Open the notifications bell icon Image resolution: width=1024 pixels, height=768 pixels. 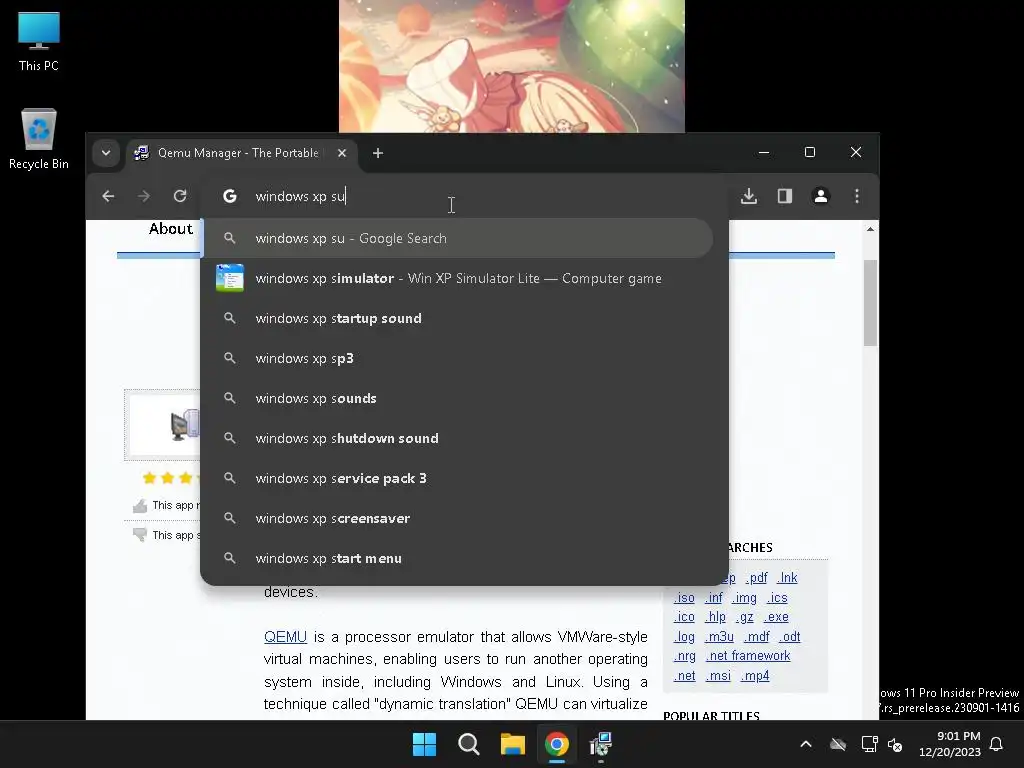pos(997,744)
